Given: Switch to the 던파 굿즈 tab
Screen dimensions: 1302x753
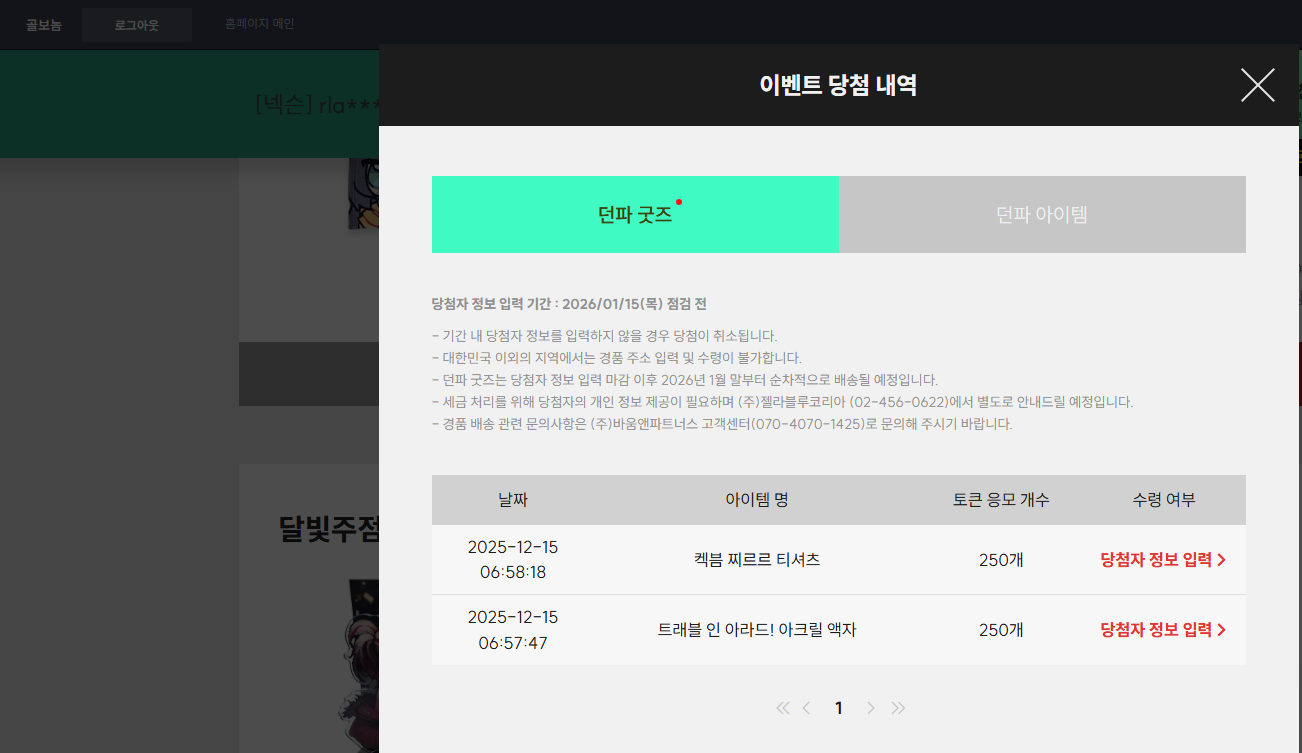Looking at the screenshot, I should click(x=635, y=215).
